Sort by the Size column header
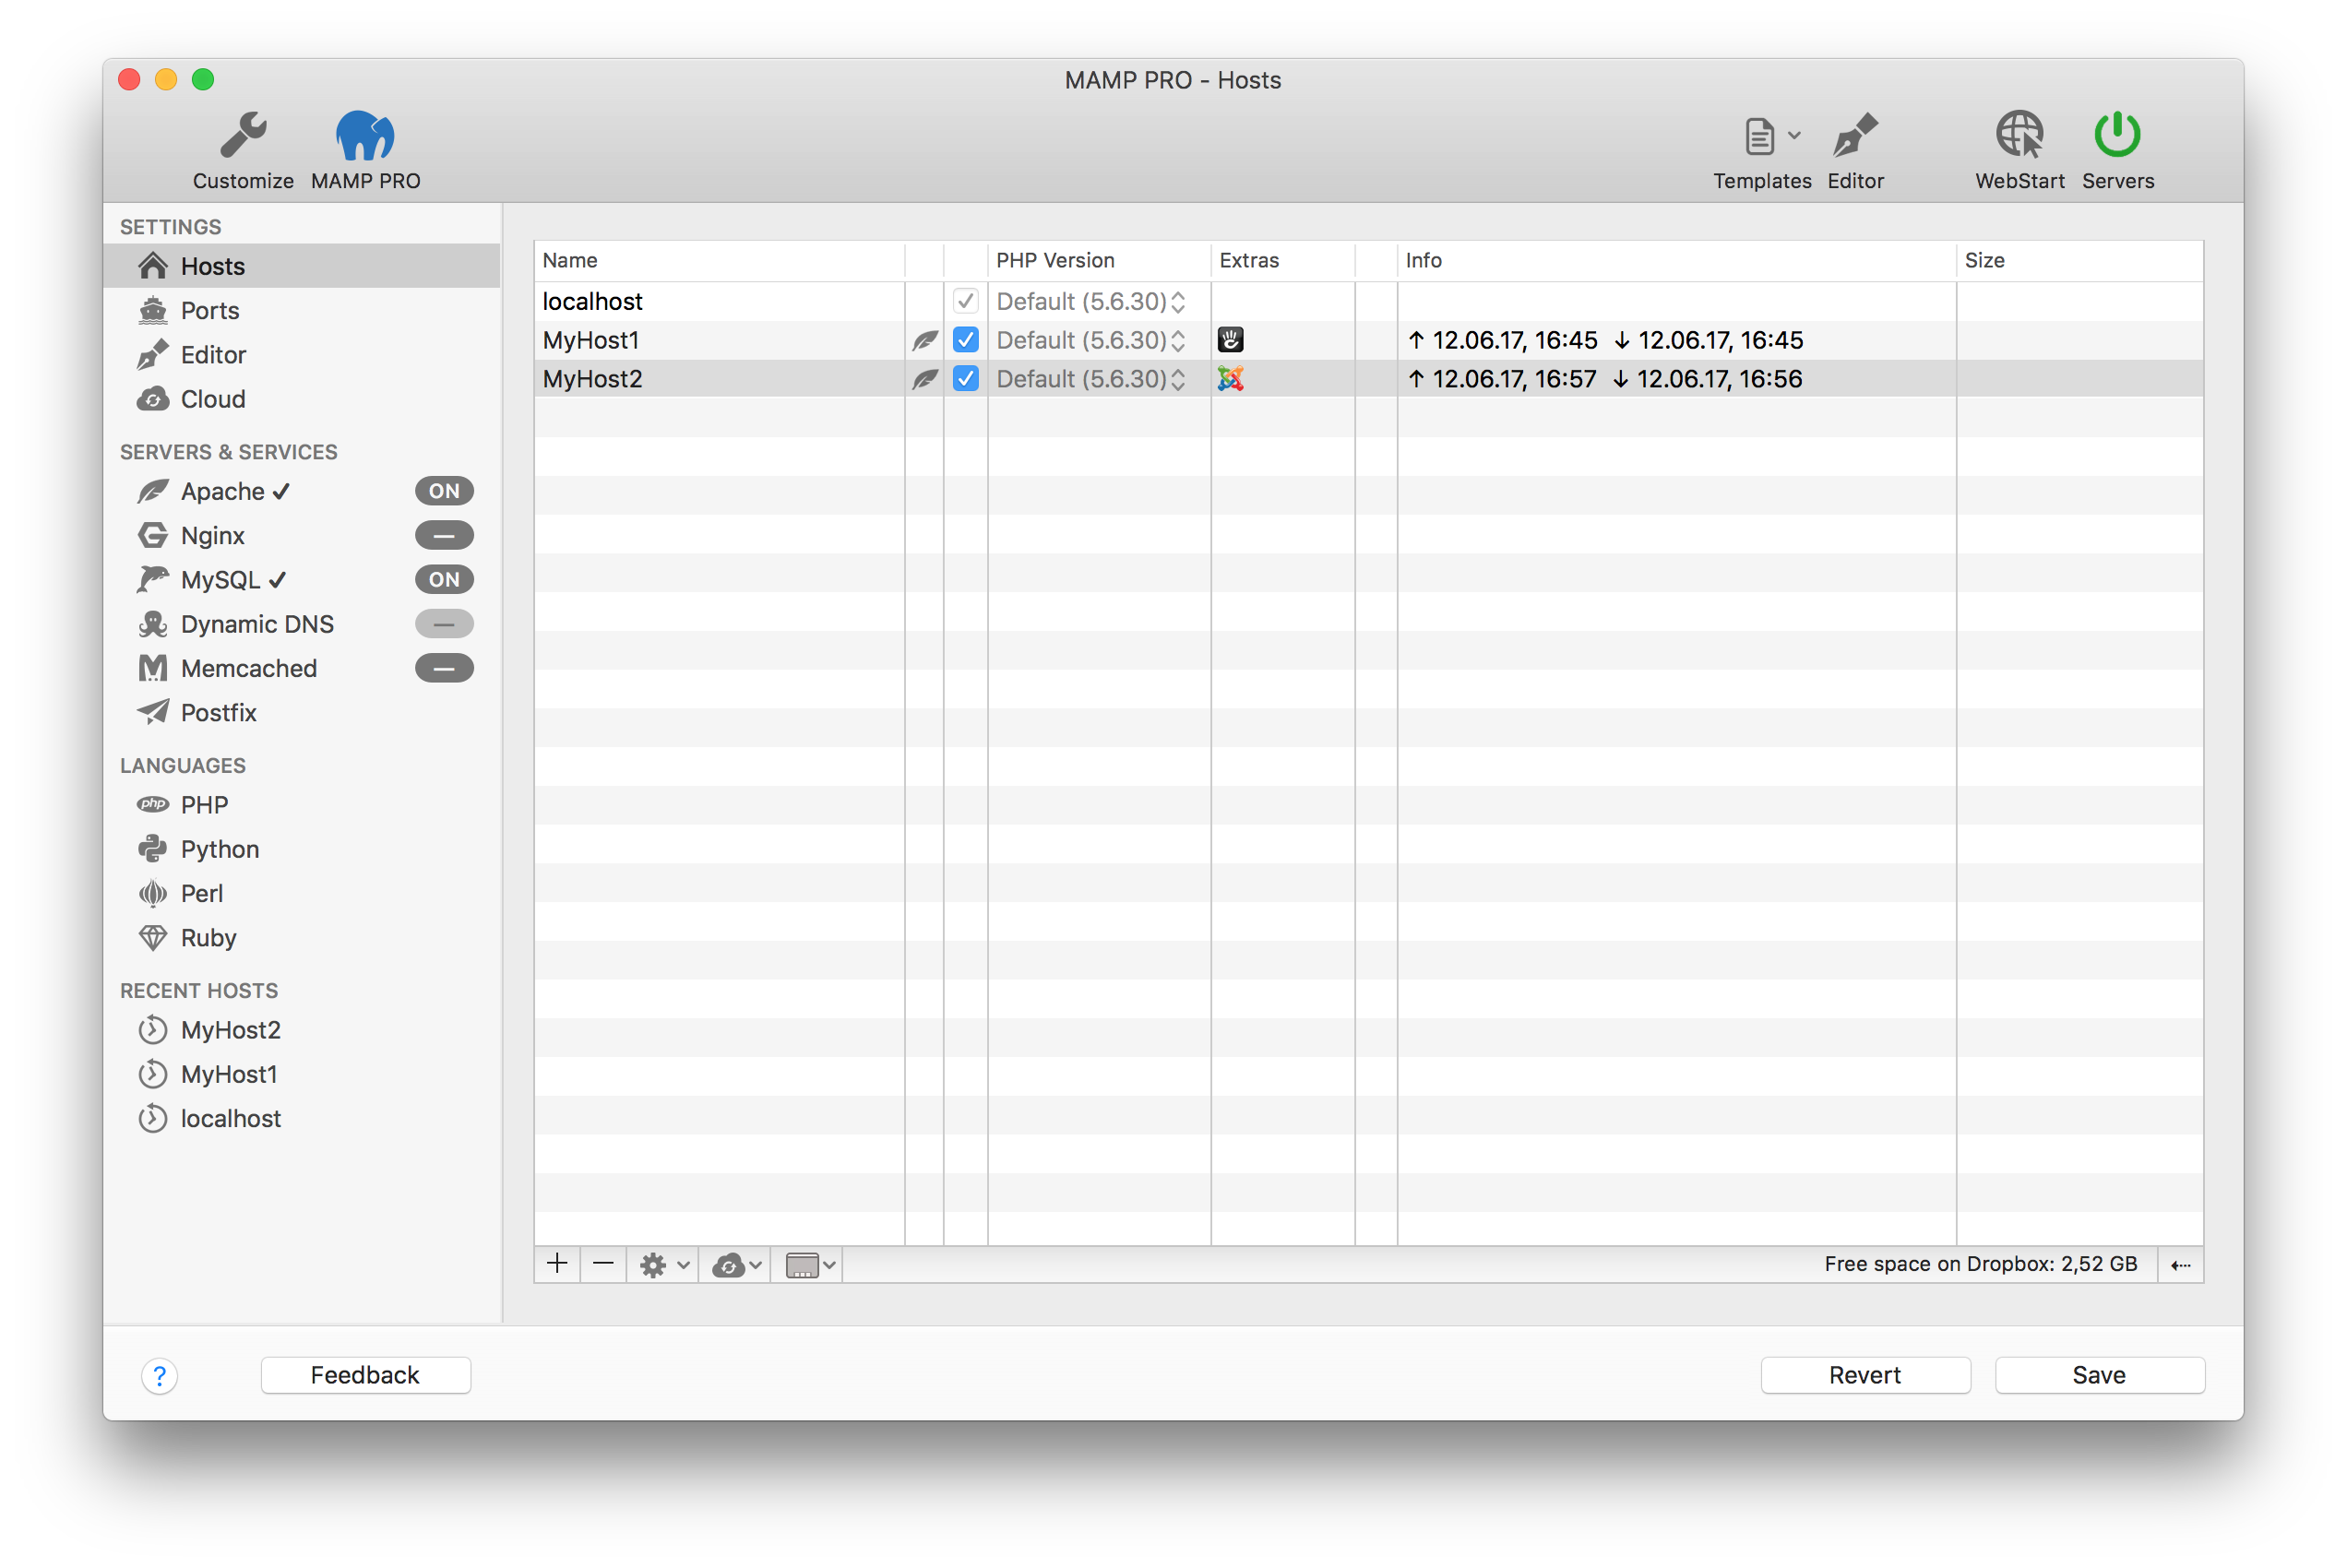Viewport: 2347px width, 1568px height. (2079, 260)
